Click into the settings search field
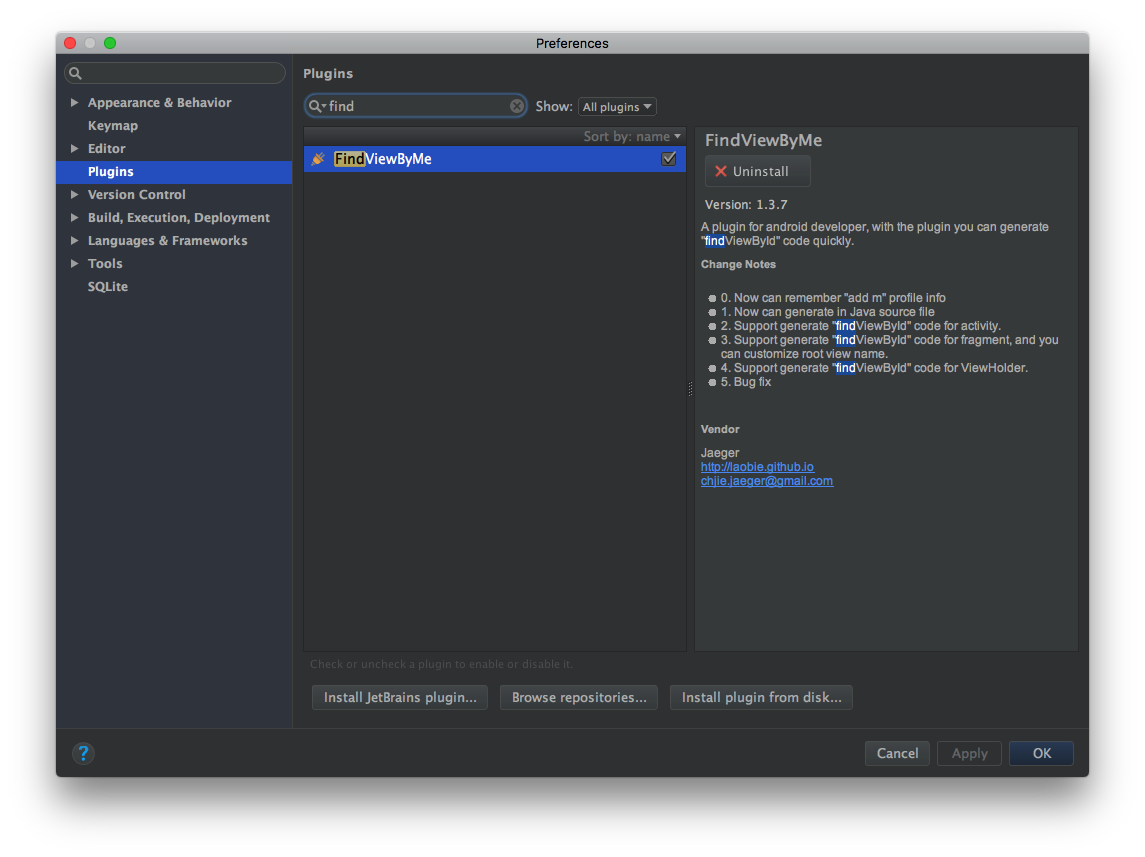This screenshot has width=1145, height=857. [180, 74]
